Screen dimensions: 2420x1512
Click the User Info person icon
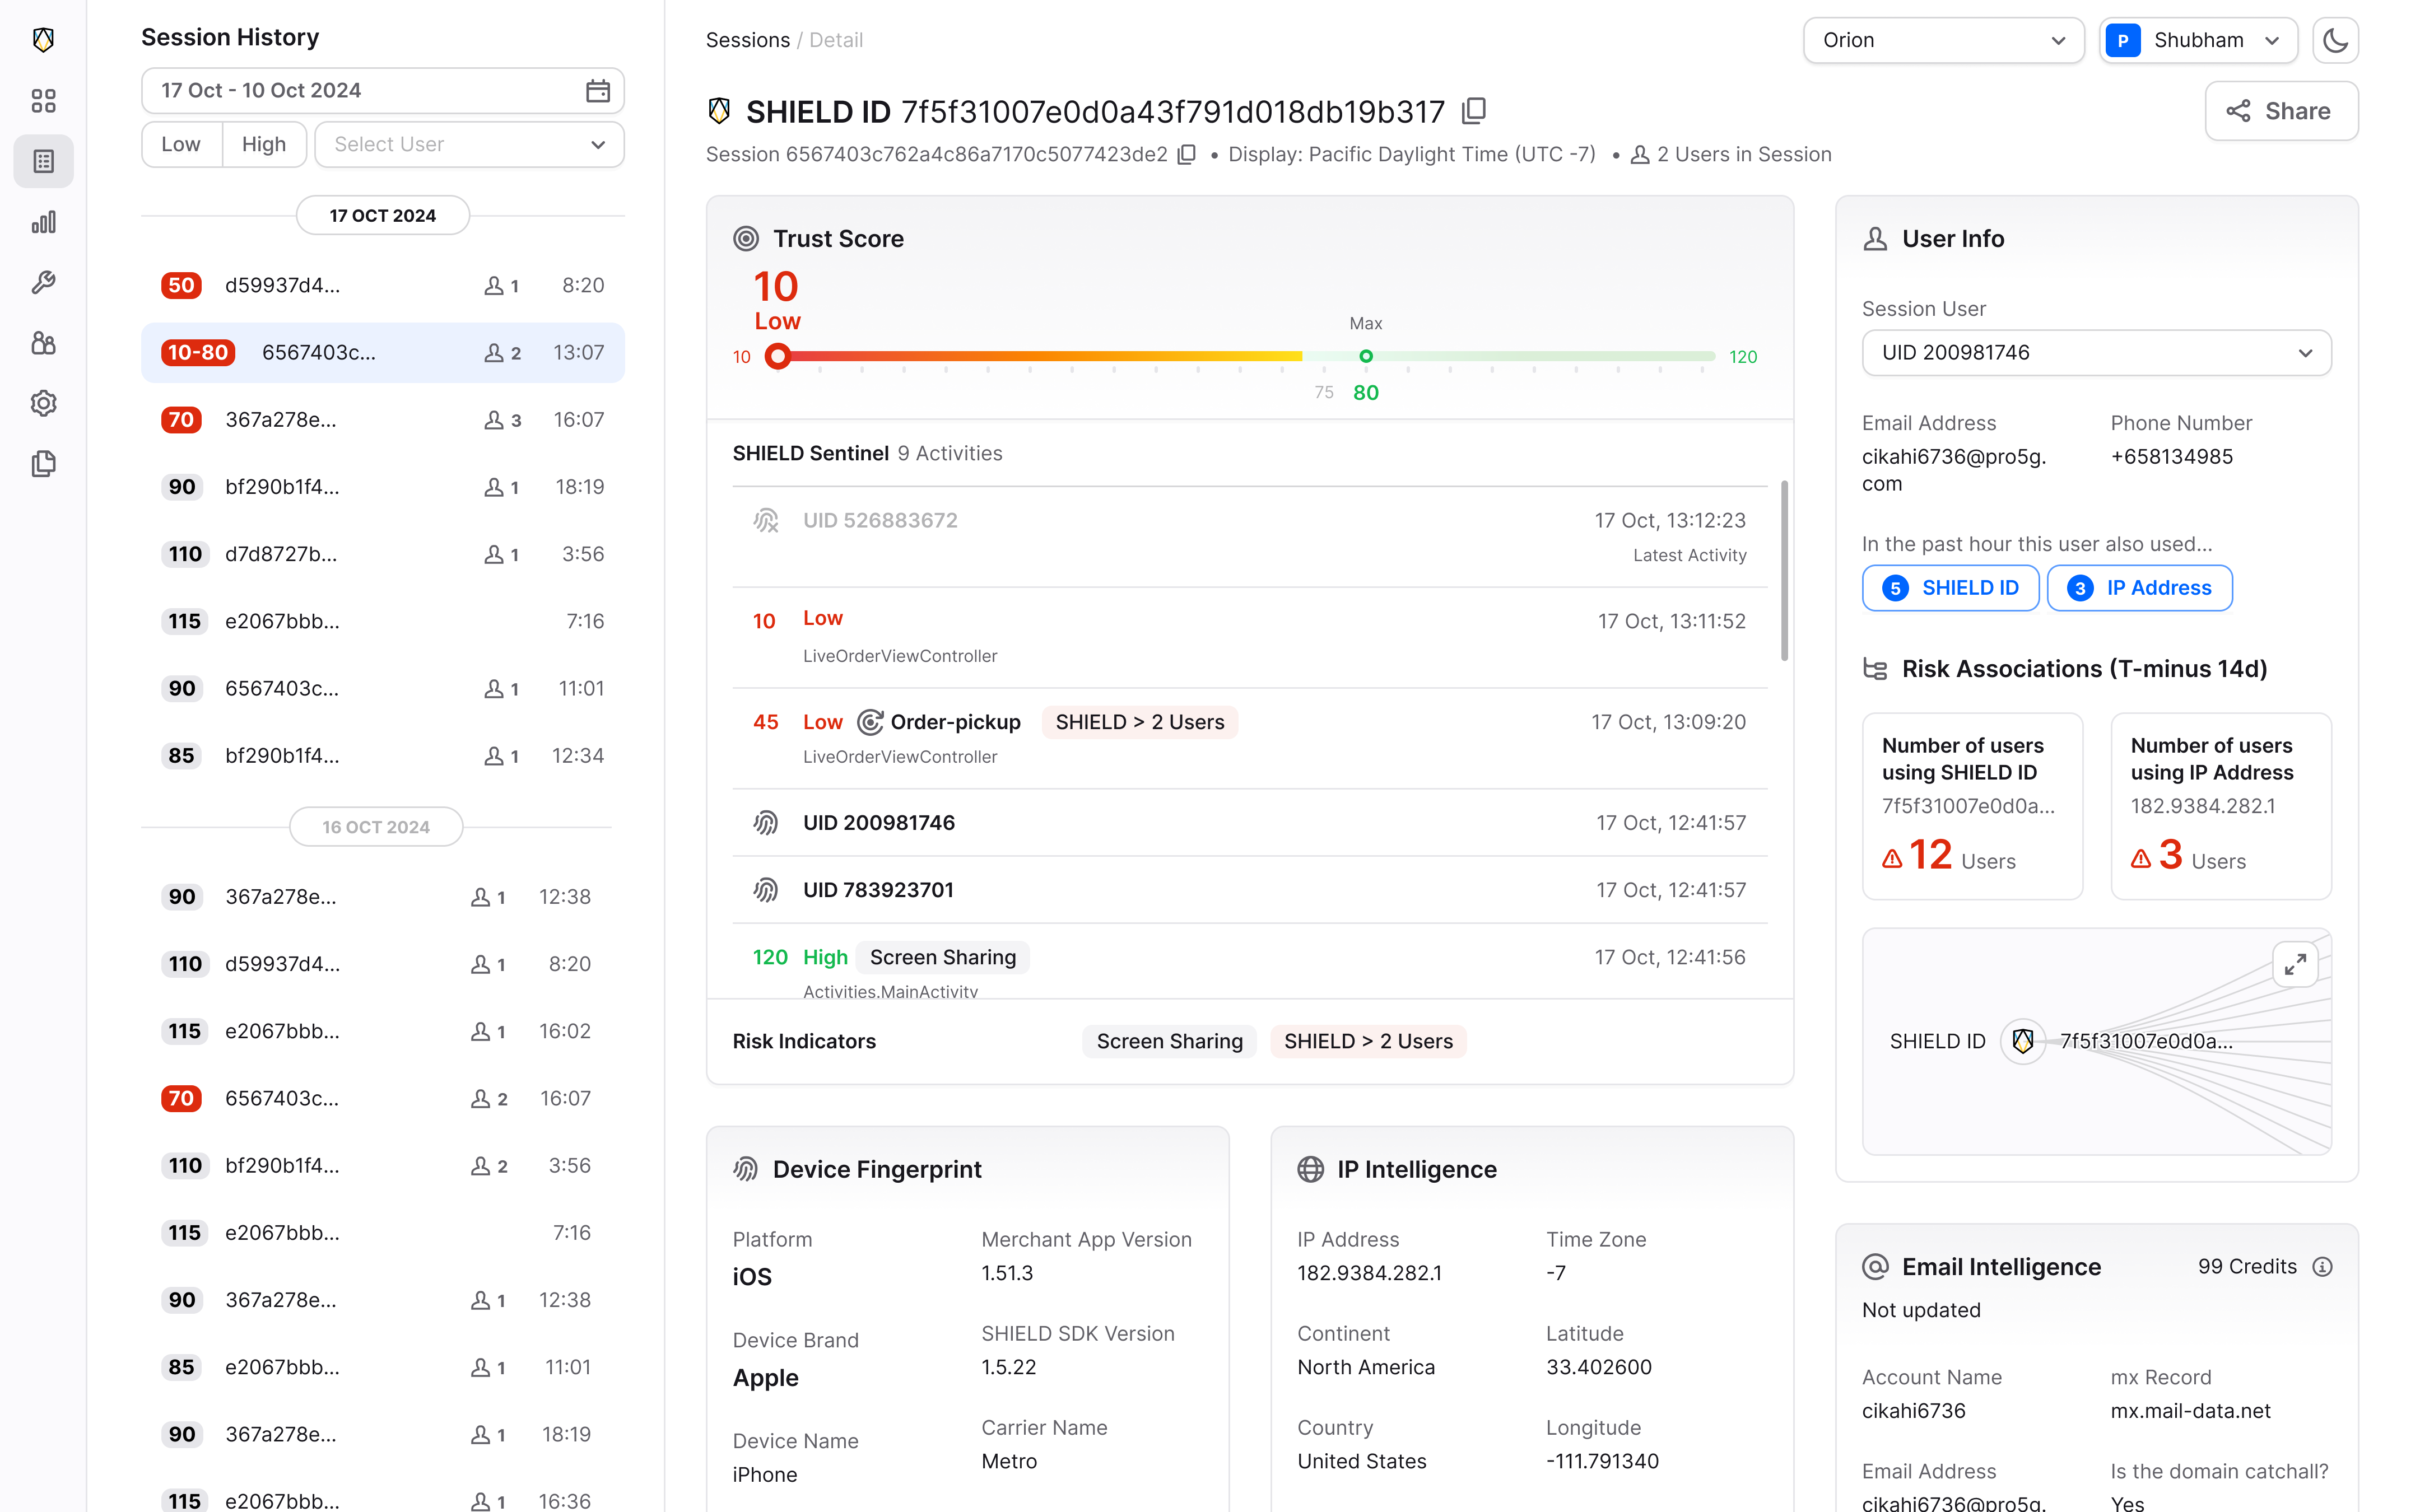[x=1875, y=239]
